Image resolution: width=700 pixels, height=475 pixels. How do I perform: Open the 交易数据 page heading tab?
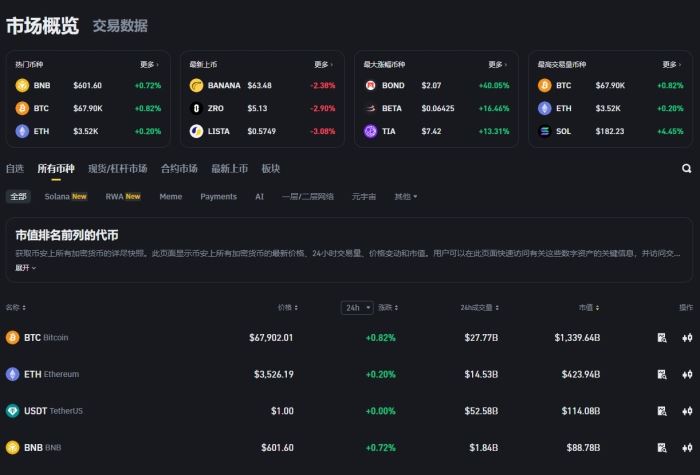(119, 26)
